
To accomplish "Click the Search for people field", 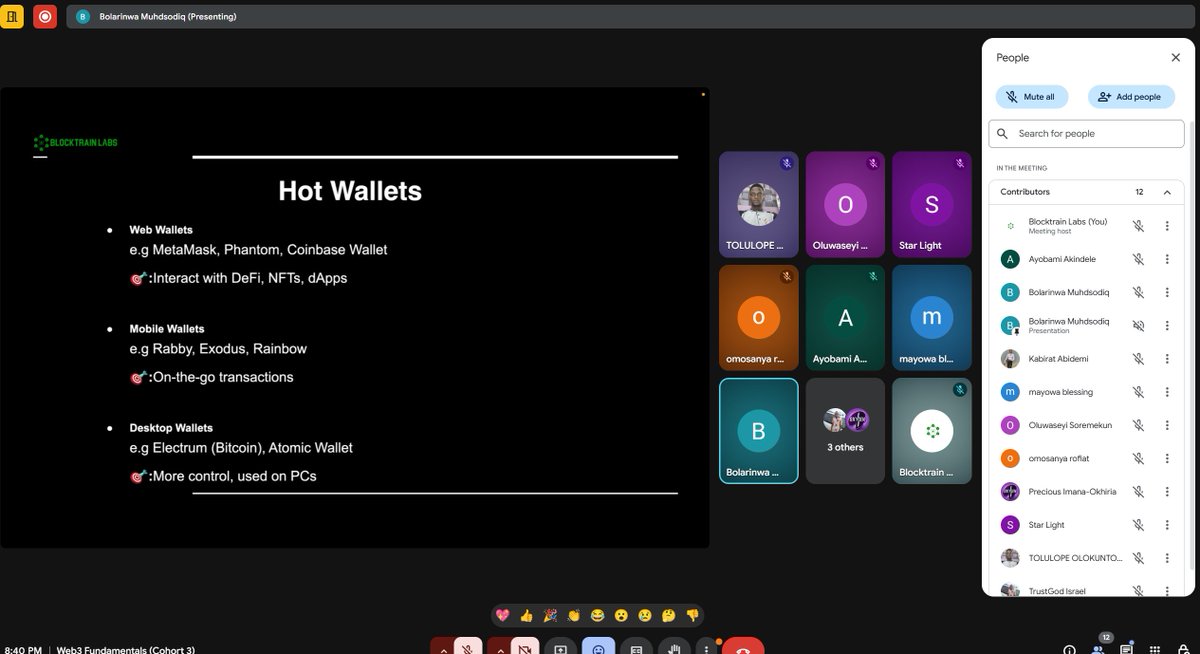I will 1086,133.
